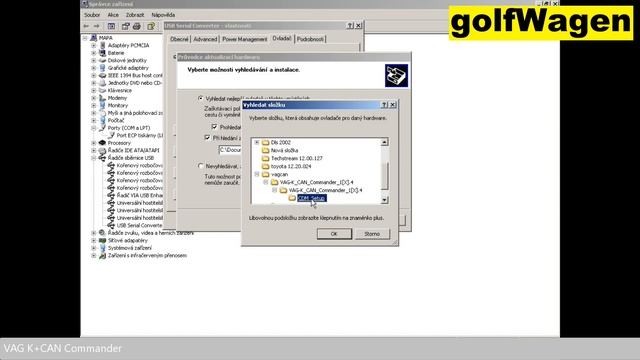Select the vagcan folder
640x360 pixels.
(279, 174)
